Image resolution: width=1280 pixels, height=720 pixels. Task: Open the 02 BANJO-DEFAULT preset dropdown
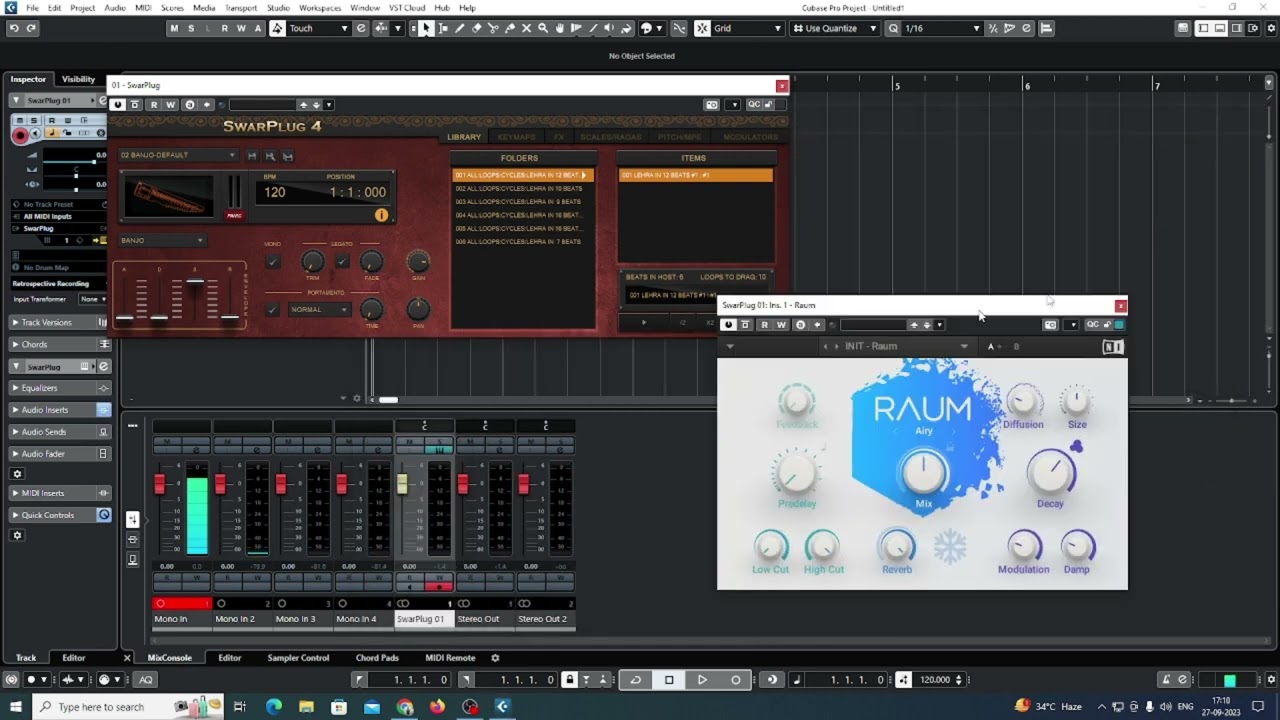(x=178, y=155)
